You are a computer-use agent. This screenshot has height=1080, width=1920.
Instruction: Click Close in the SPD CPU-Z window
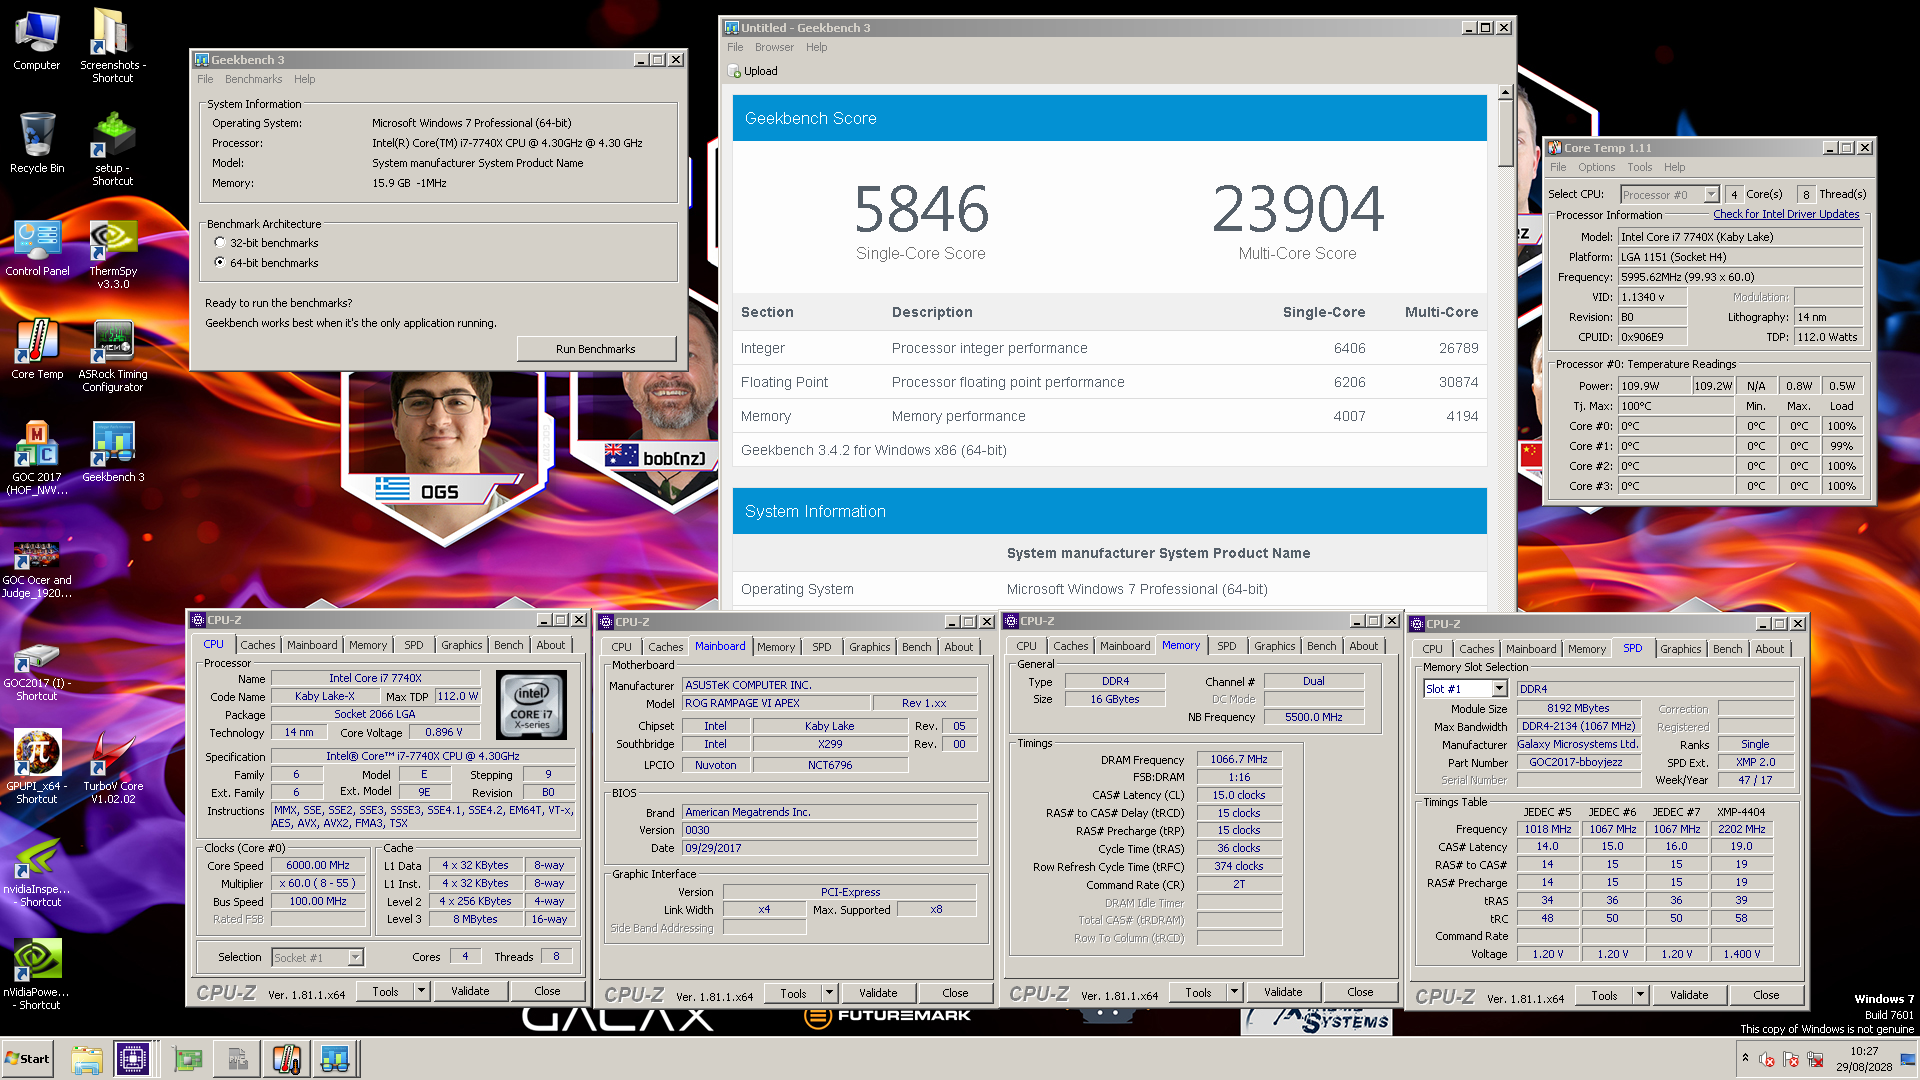tap(1766, 995)
